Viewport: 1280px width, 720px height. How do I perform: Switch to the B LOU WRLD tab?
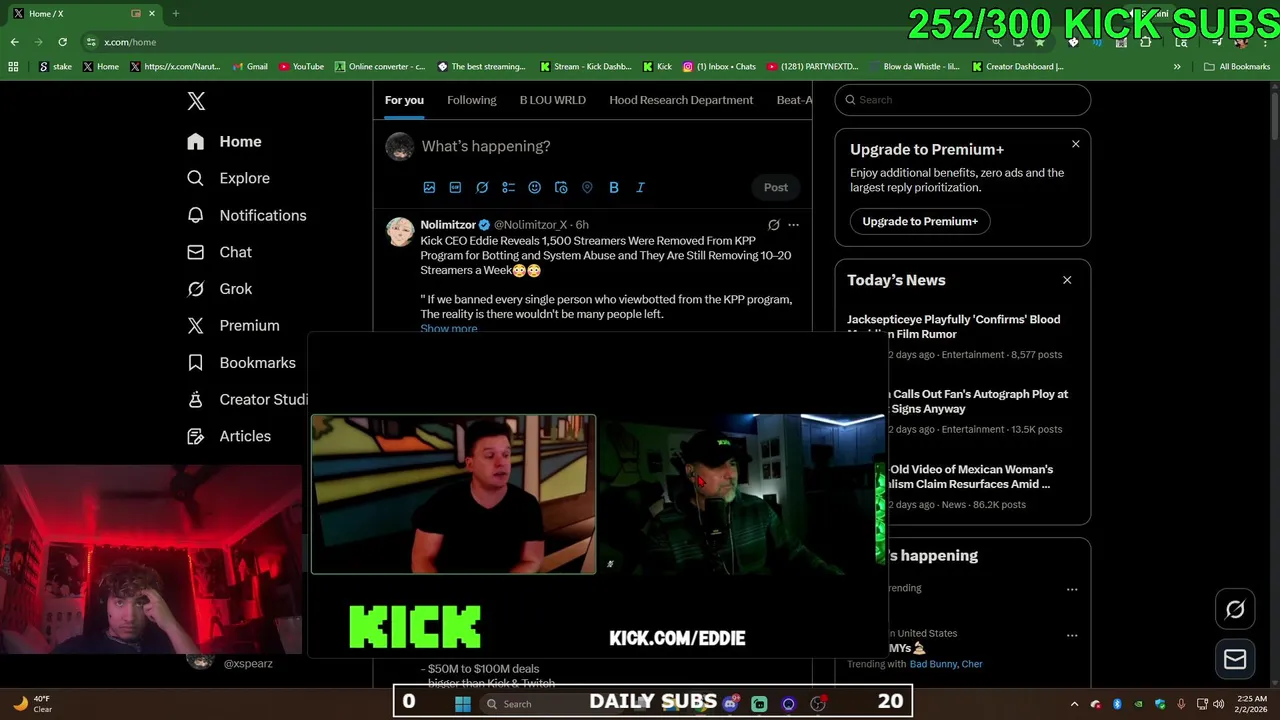(552, 100)
